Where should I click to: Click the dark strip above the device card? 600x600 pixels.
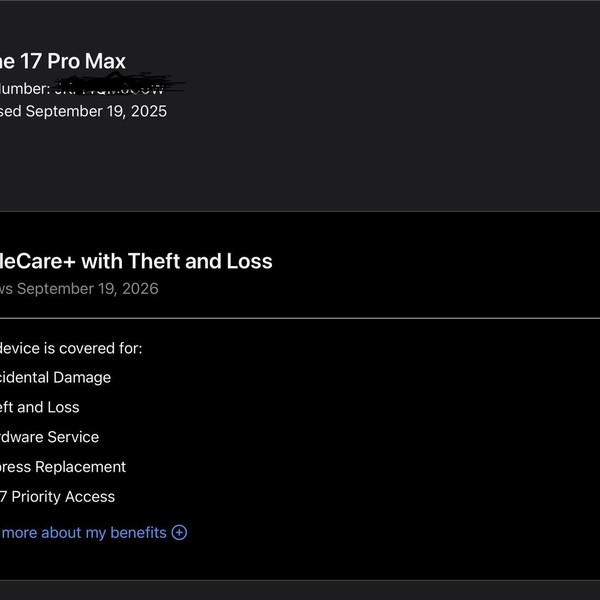click(300, 1)
